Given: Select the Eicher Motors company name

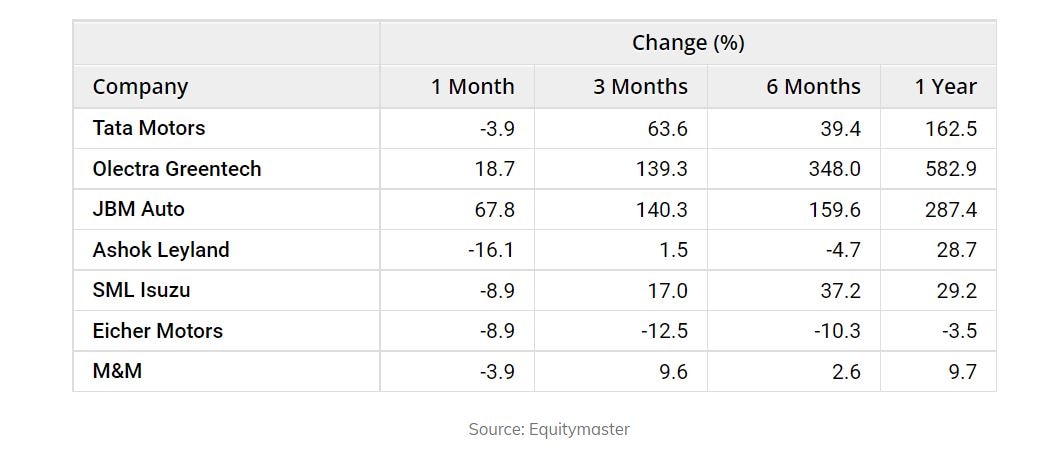Looking at the screenshot, I should click(x=158, y=331).
